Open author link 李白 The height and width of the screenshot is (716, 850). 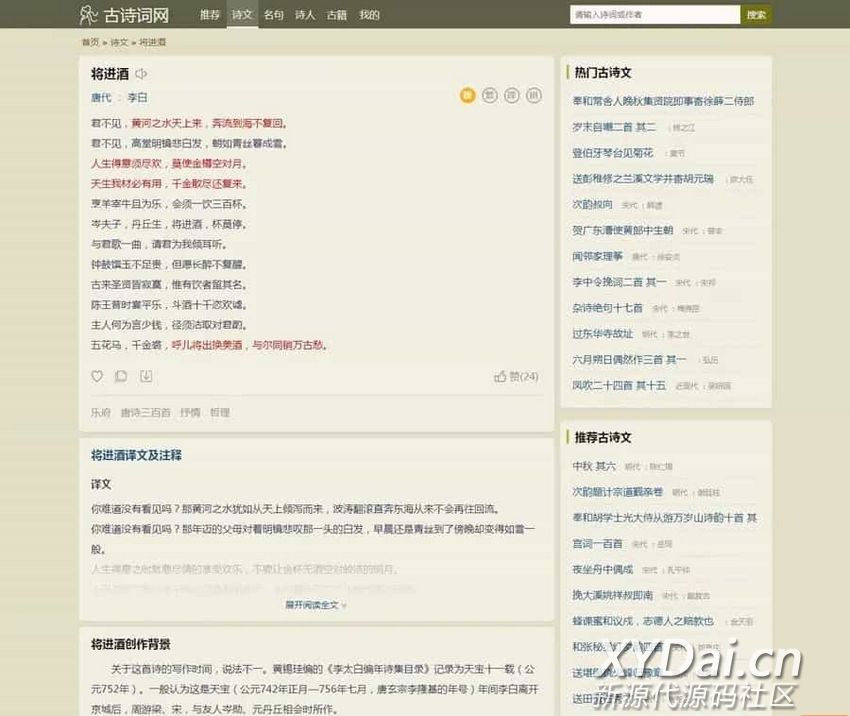pyautogui.click(x=137, y=98)
